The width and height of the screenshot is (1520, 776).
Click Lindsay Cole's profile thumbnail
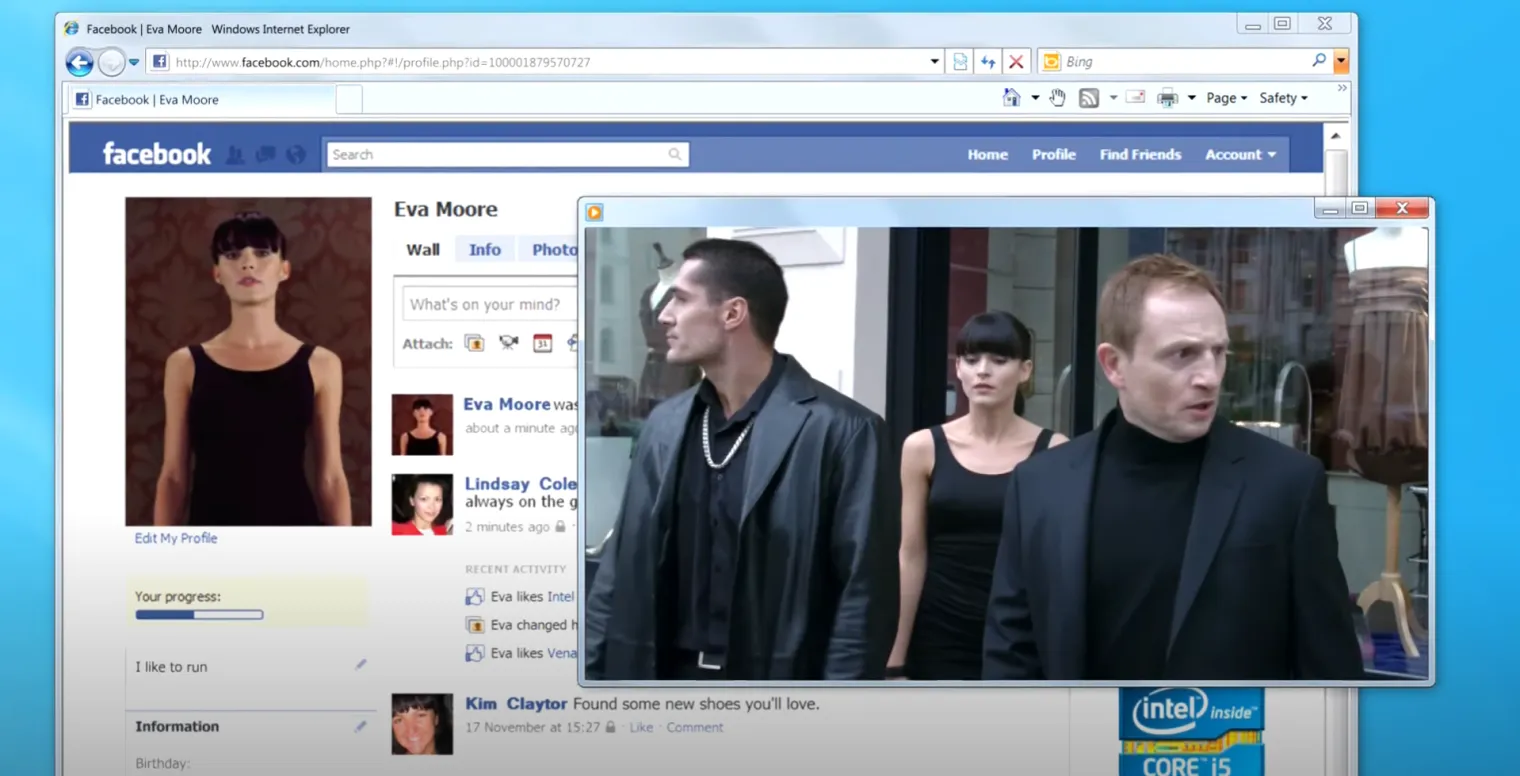tap(422, 505)
